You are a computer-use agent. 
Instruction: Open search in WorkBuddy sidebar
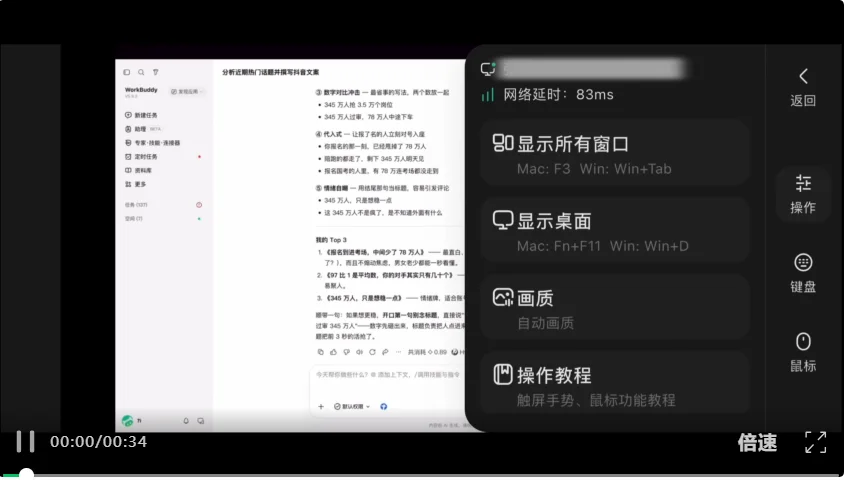pyautogui.click(x=141, y=72)
